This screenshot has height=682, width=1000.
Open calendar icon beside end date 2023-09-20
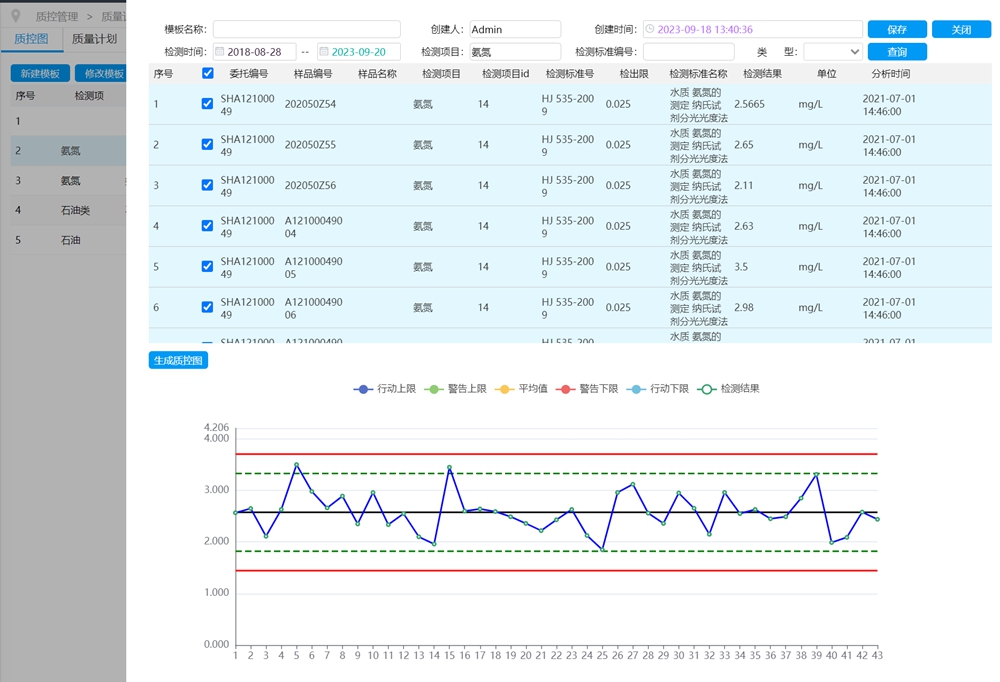click(x=323, y=52)
